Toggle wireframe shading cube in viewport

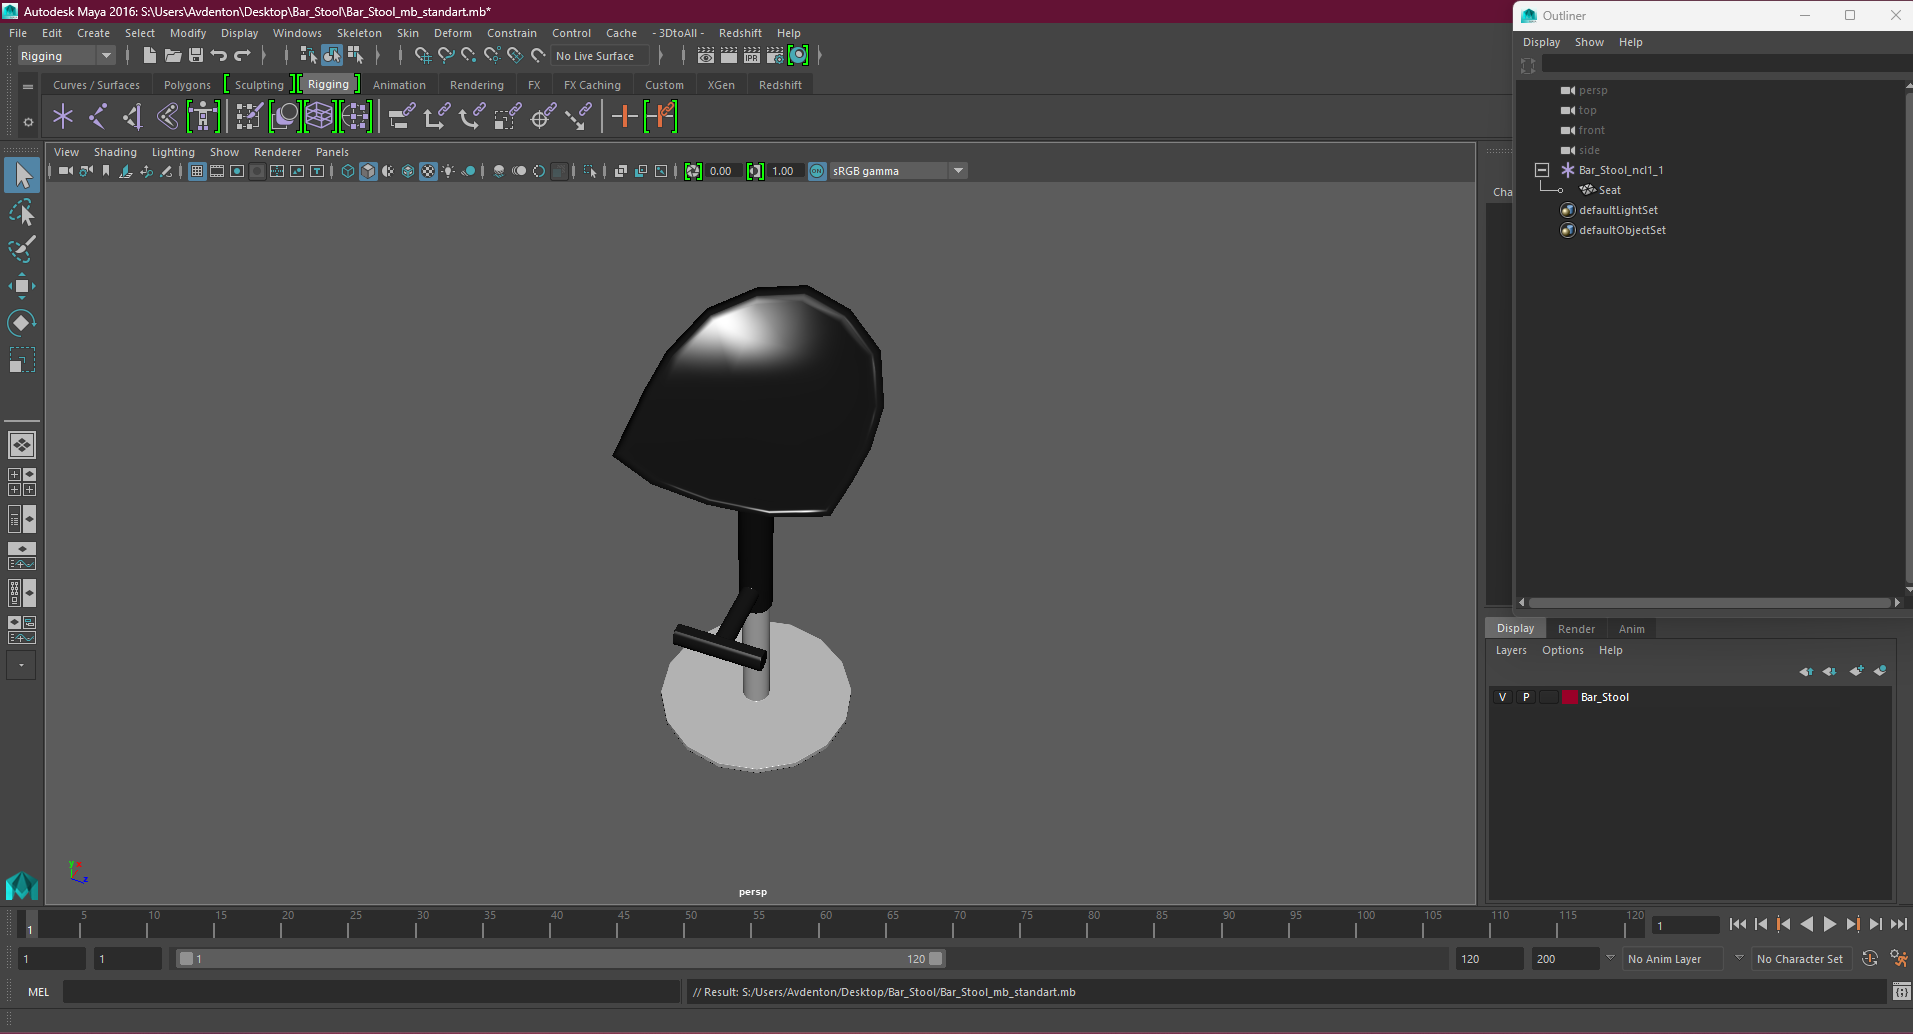click(348, 171)
